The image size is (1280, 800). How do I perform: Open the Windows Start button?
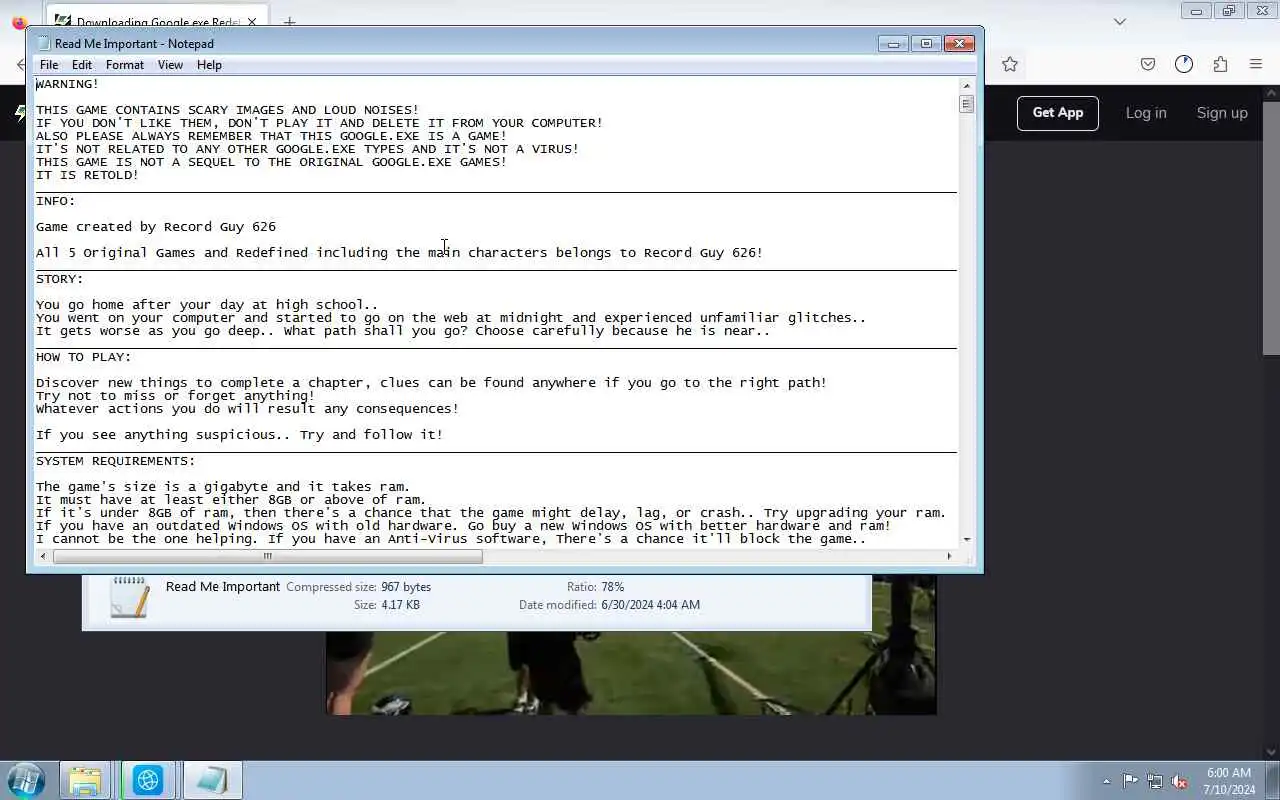pyautogui.click(x=26, y=780)
